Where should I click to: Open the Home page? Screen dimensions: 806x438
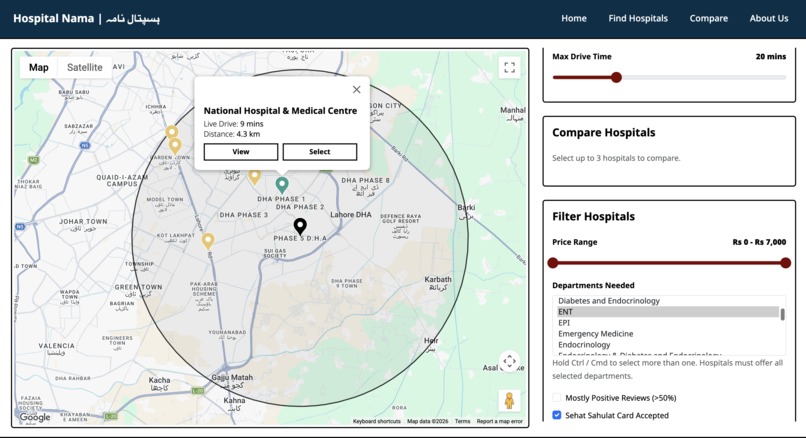(x=574, y=19)
